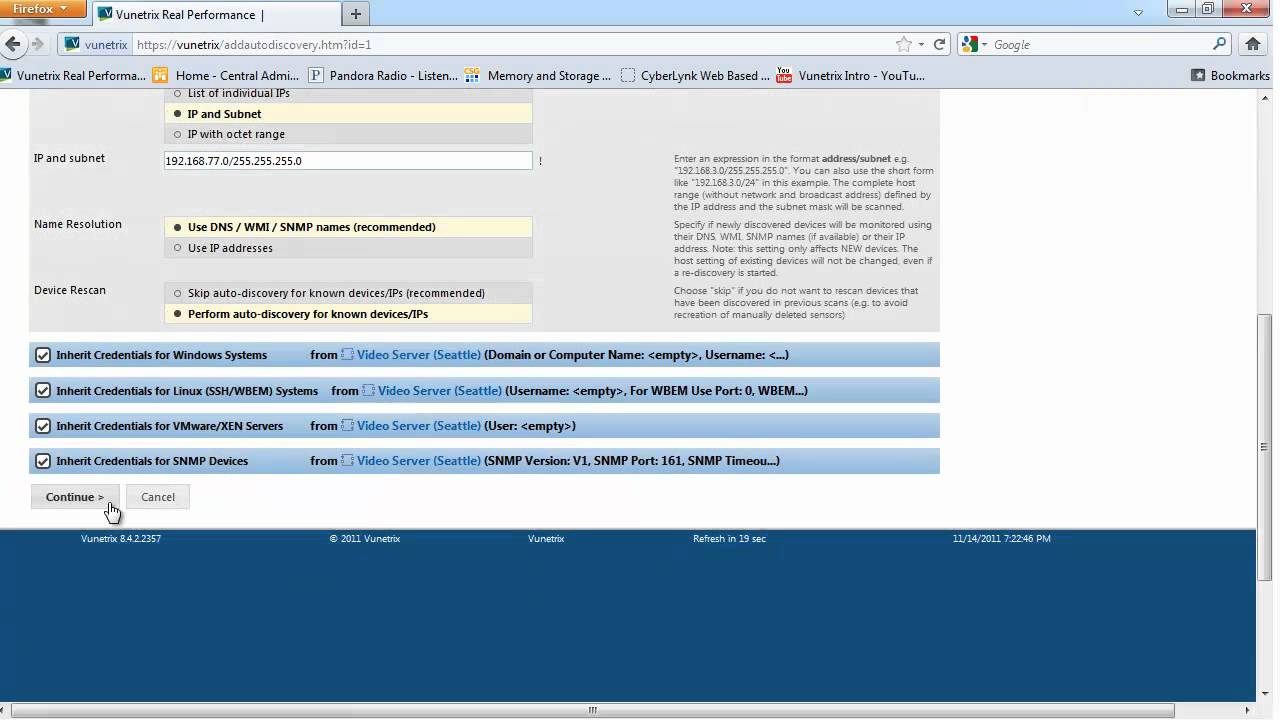Click the Refresh in 19 sec text
This screenshot has height=720, width=1280.
point(729,539)
